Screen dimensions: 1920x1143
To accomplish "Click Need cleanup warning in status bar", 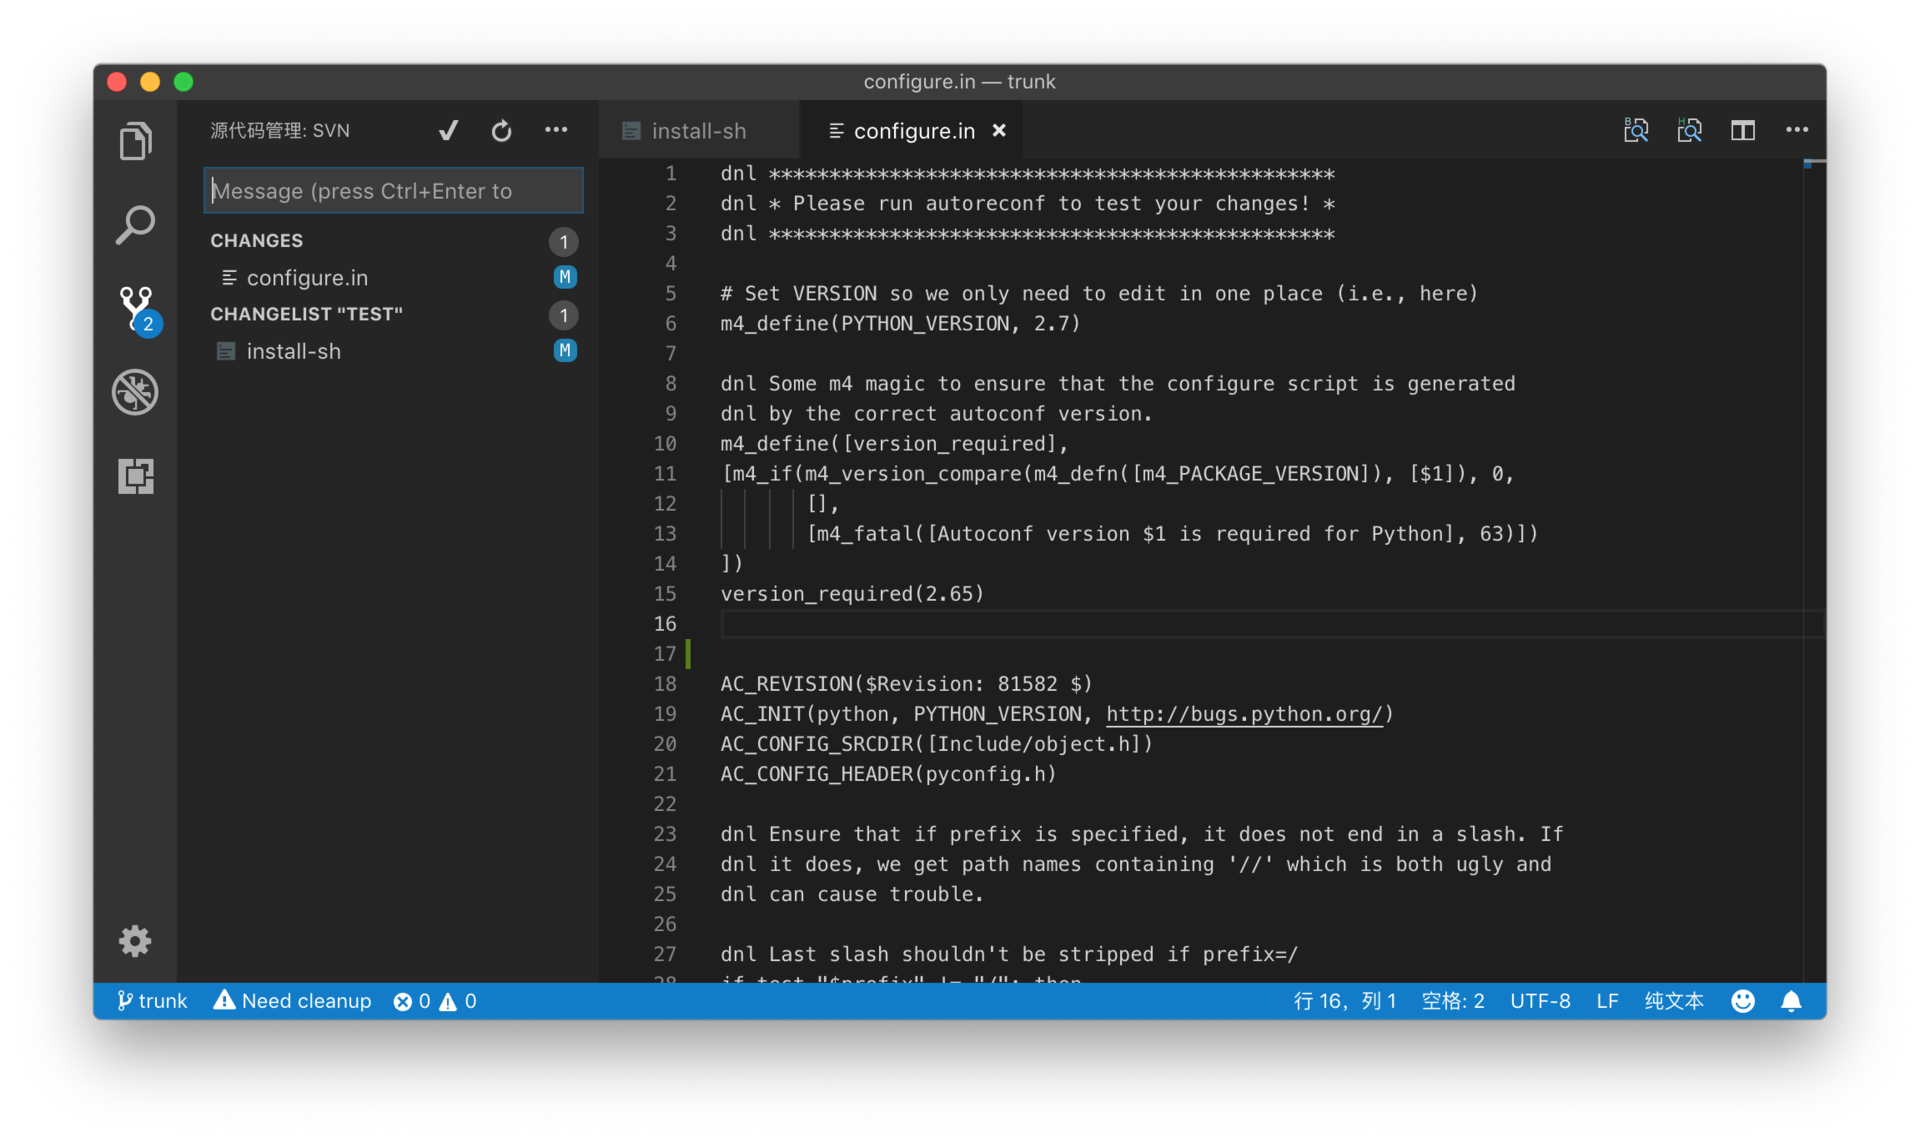I will tap(292, 1001).
